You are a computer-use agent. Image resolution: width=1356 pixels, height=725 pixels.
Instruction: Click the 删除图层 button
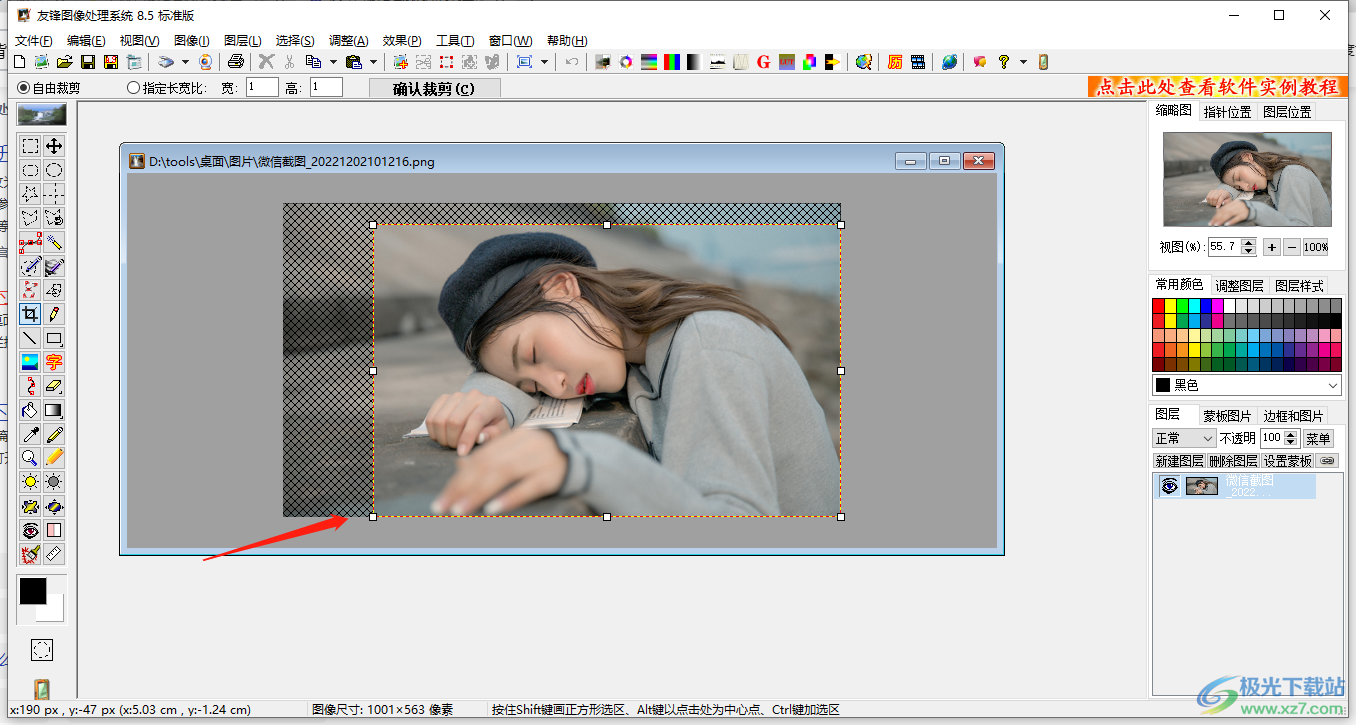tap(1232, 461)
